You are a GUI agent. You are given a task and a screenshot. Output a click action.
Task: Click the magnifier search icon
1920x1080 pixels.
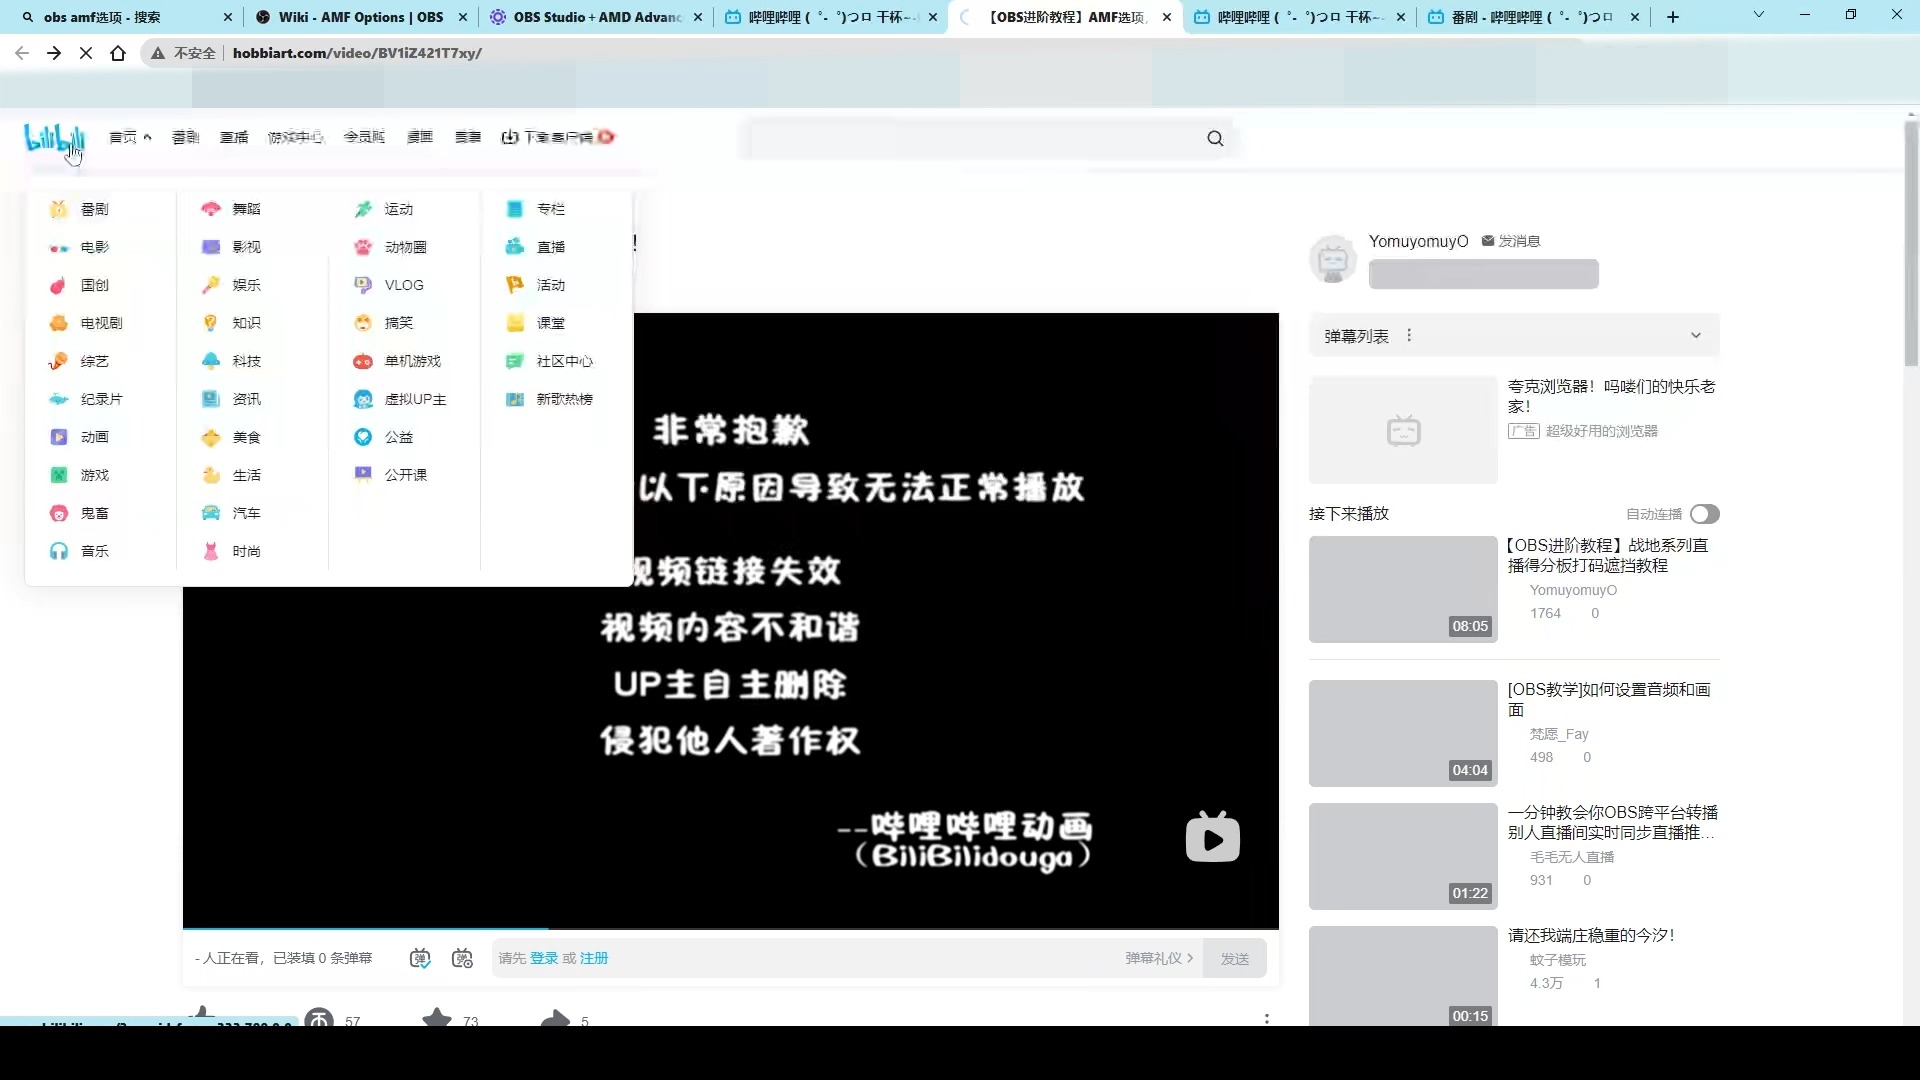coord(1215,138)
